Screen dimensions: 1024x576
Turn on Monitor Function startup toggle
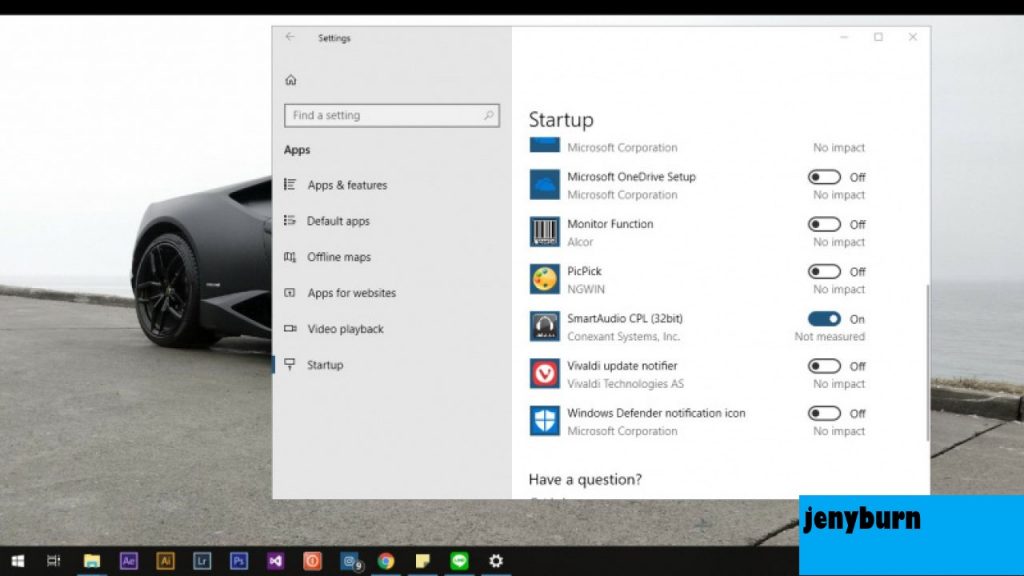pyautogui.click(x=824, y=224)
